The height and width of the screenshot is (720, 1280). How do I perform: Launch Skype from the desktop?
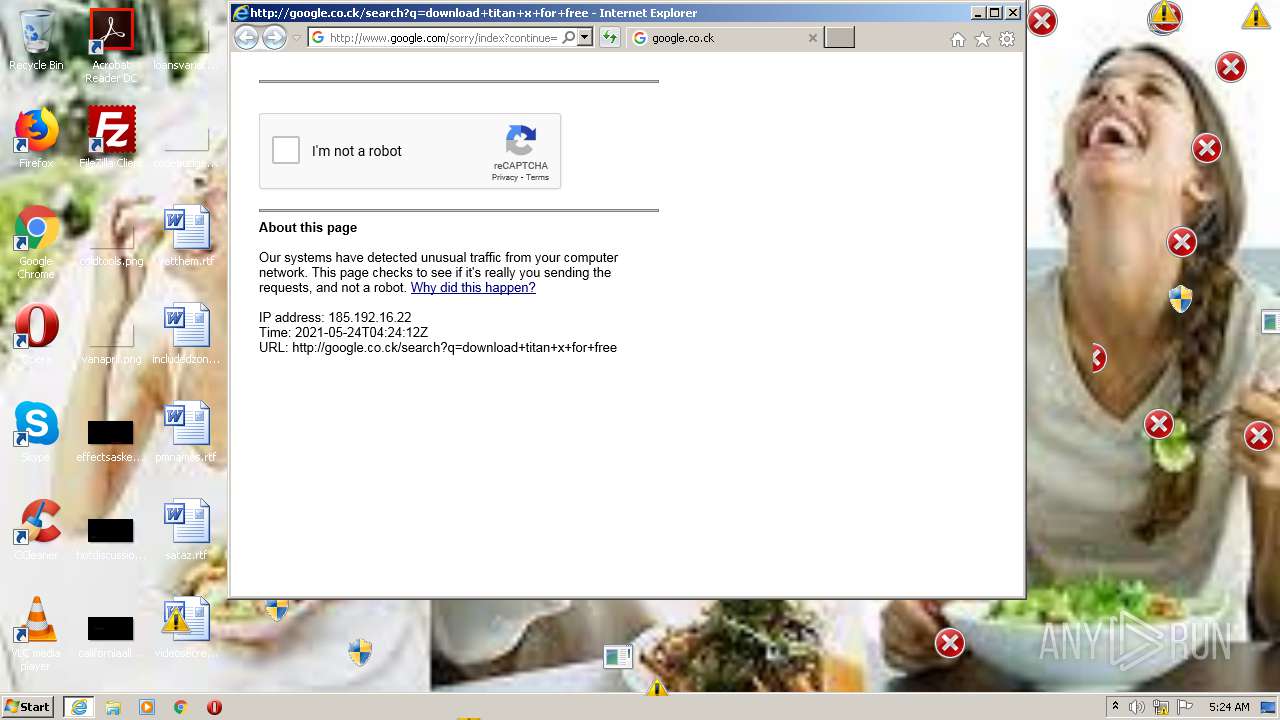(36, 432)
